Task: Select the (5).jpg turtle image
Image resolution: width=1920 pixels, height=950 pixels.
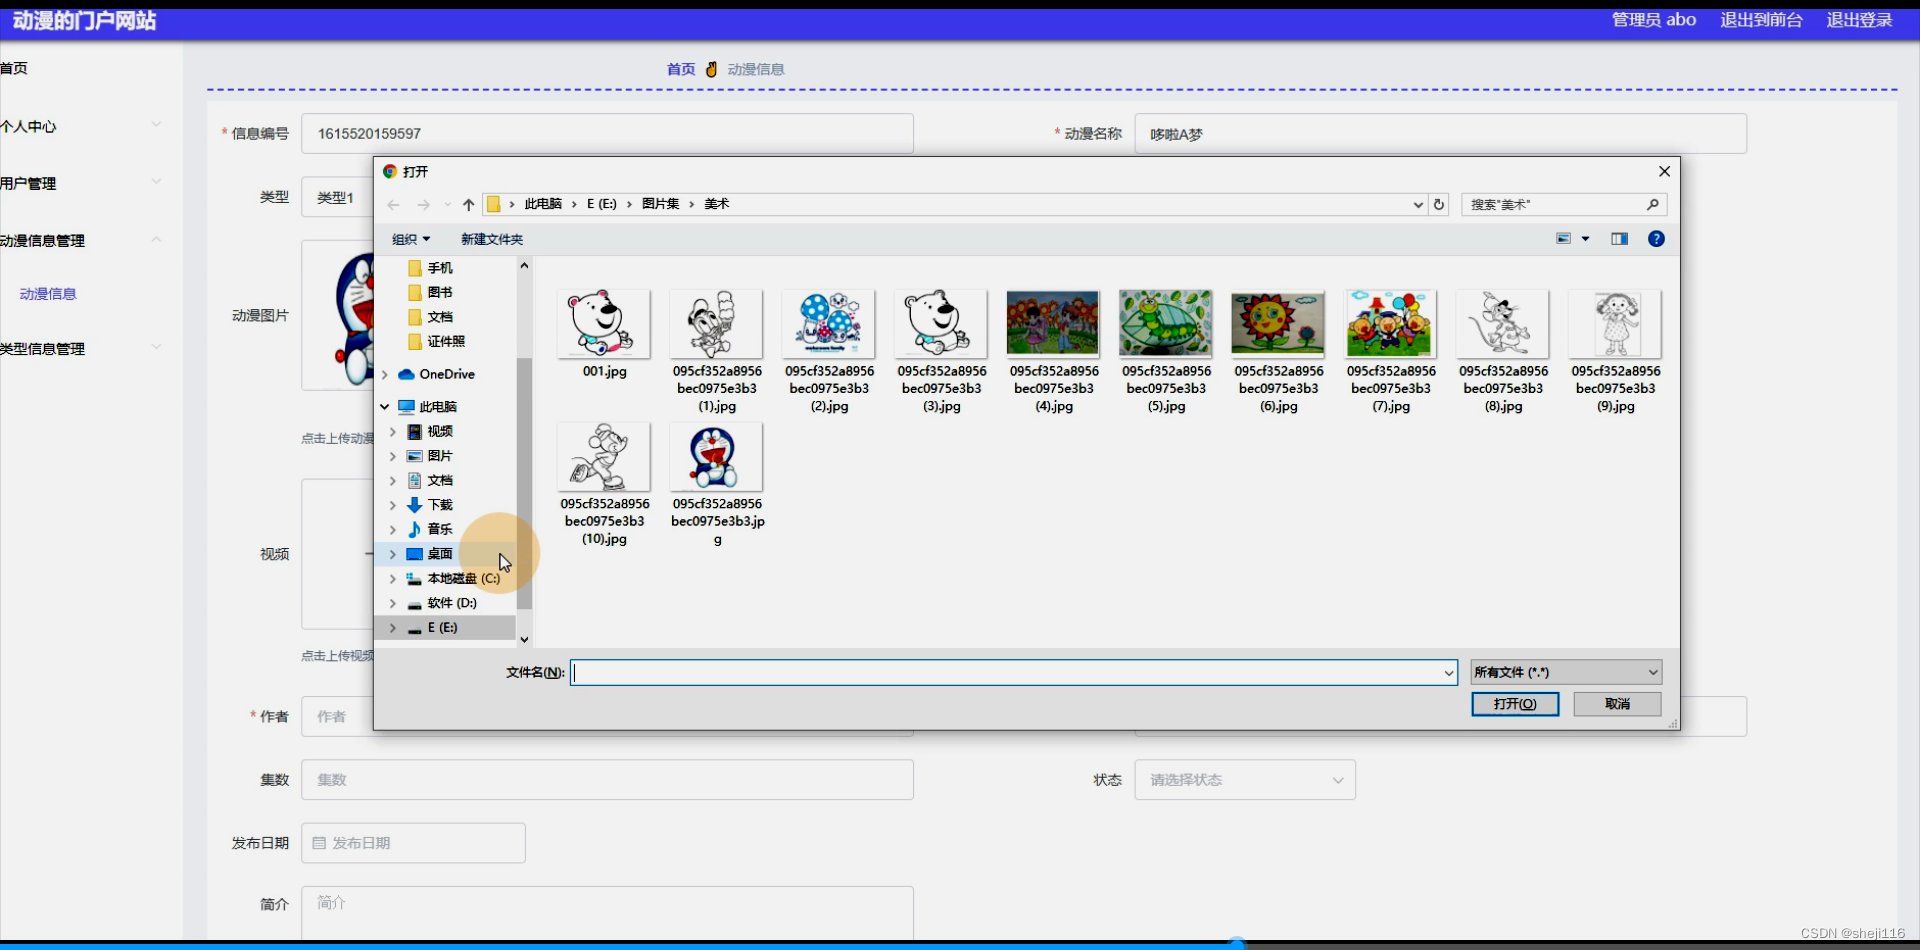Action: (1166, 350)
